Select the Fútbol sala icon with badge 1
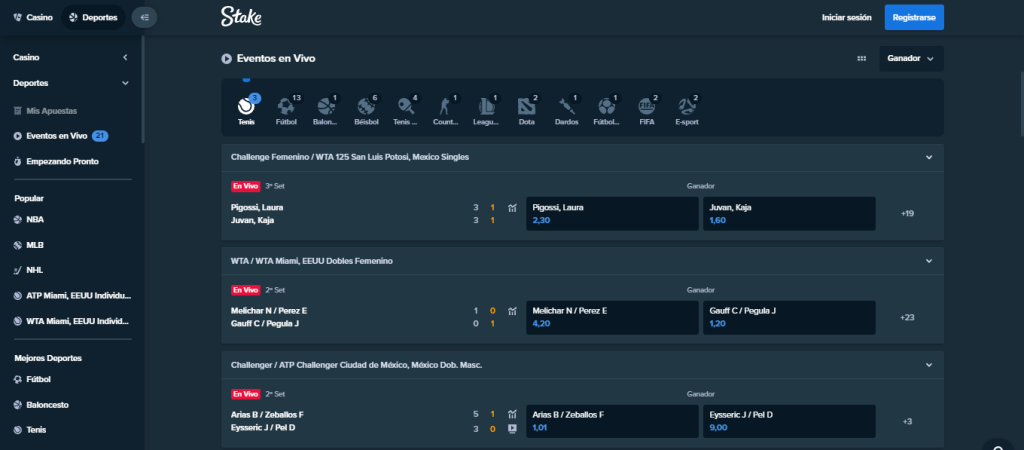The width and height of the screenshot is (1024, 450). click(607, 110)
